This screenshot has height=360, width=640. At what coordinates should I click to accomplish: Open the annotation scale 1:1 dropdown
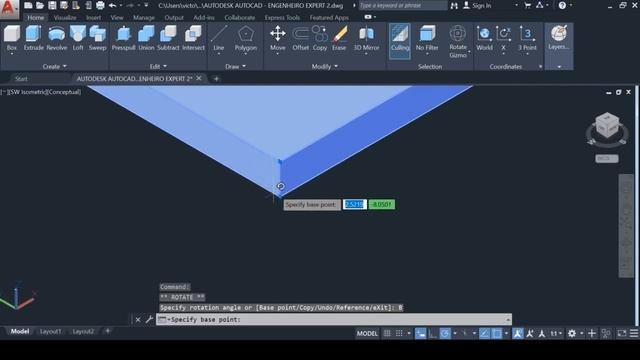pos(556,333)
